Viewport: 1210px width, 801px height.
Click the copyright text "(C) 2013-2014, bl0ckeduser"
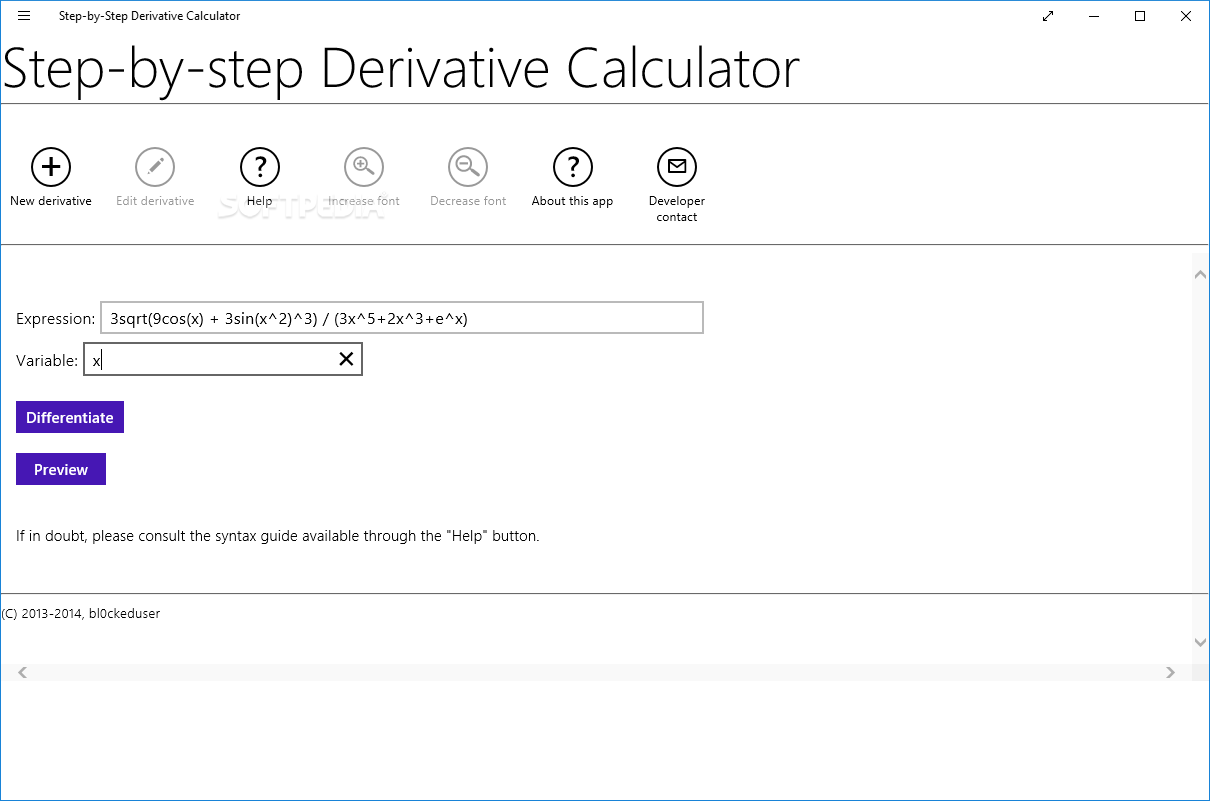click(x=81, y=614)
